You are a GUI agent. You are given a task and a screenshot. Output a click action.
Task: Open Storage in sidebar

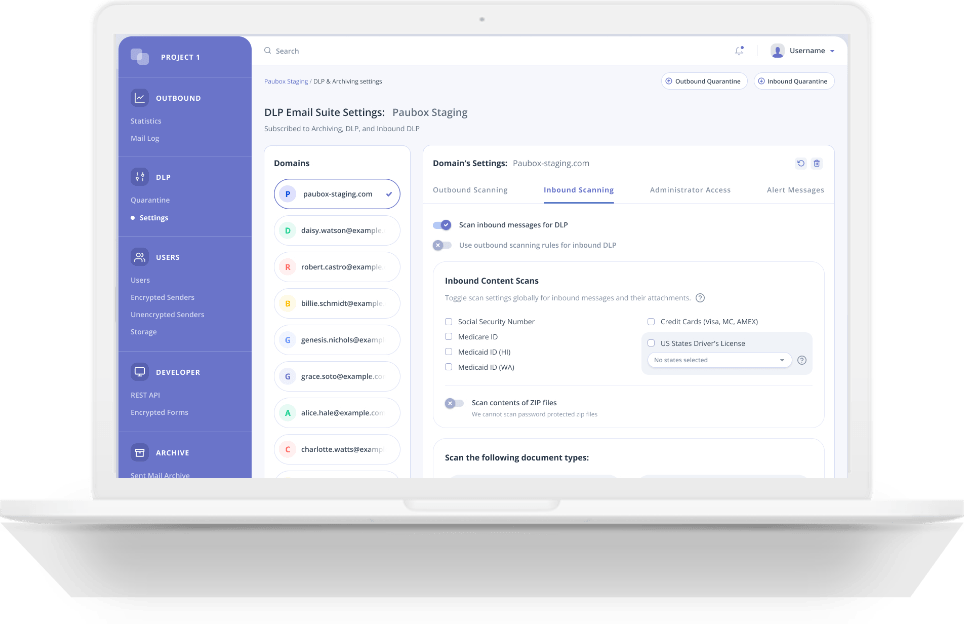click(143, 332)
